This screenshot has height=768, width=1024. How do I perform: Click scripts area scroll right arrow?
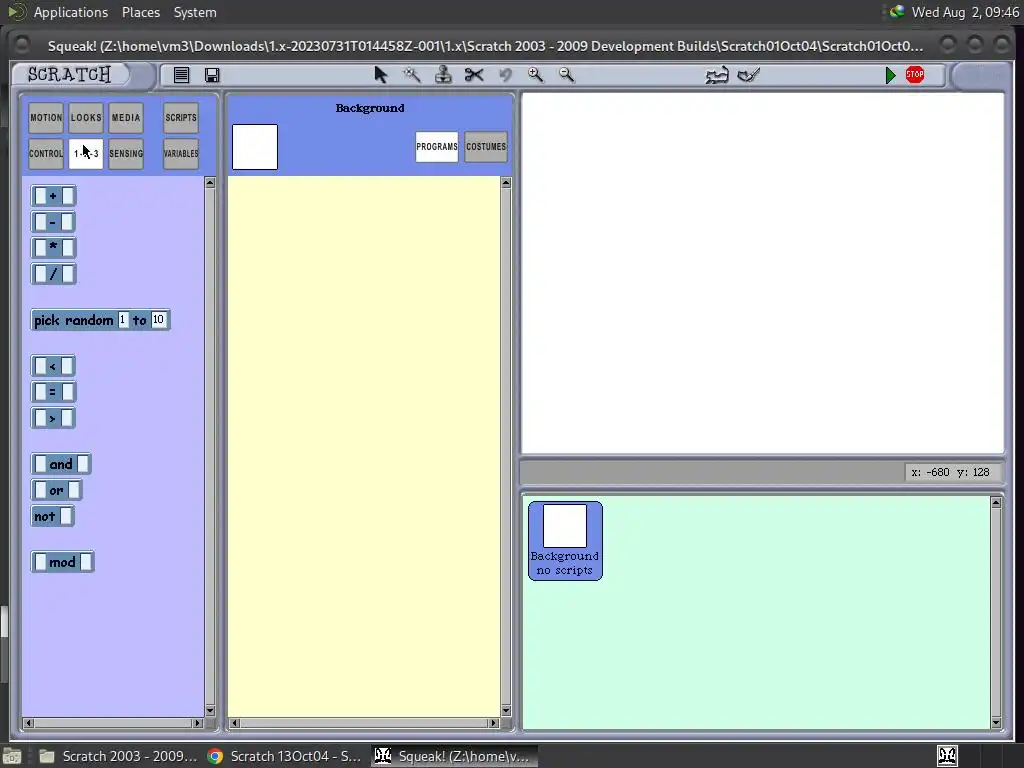[x=494, y=723]
